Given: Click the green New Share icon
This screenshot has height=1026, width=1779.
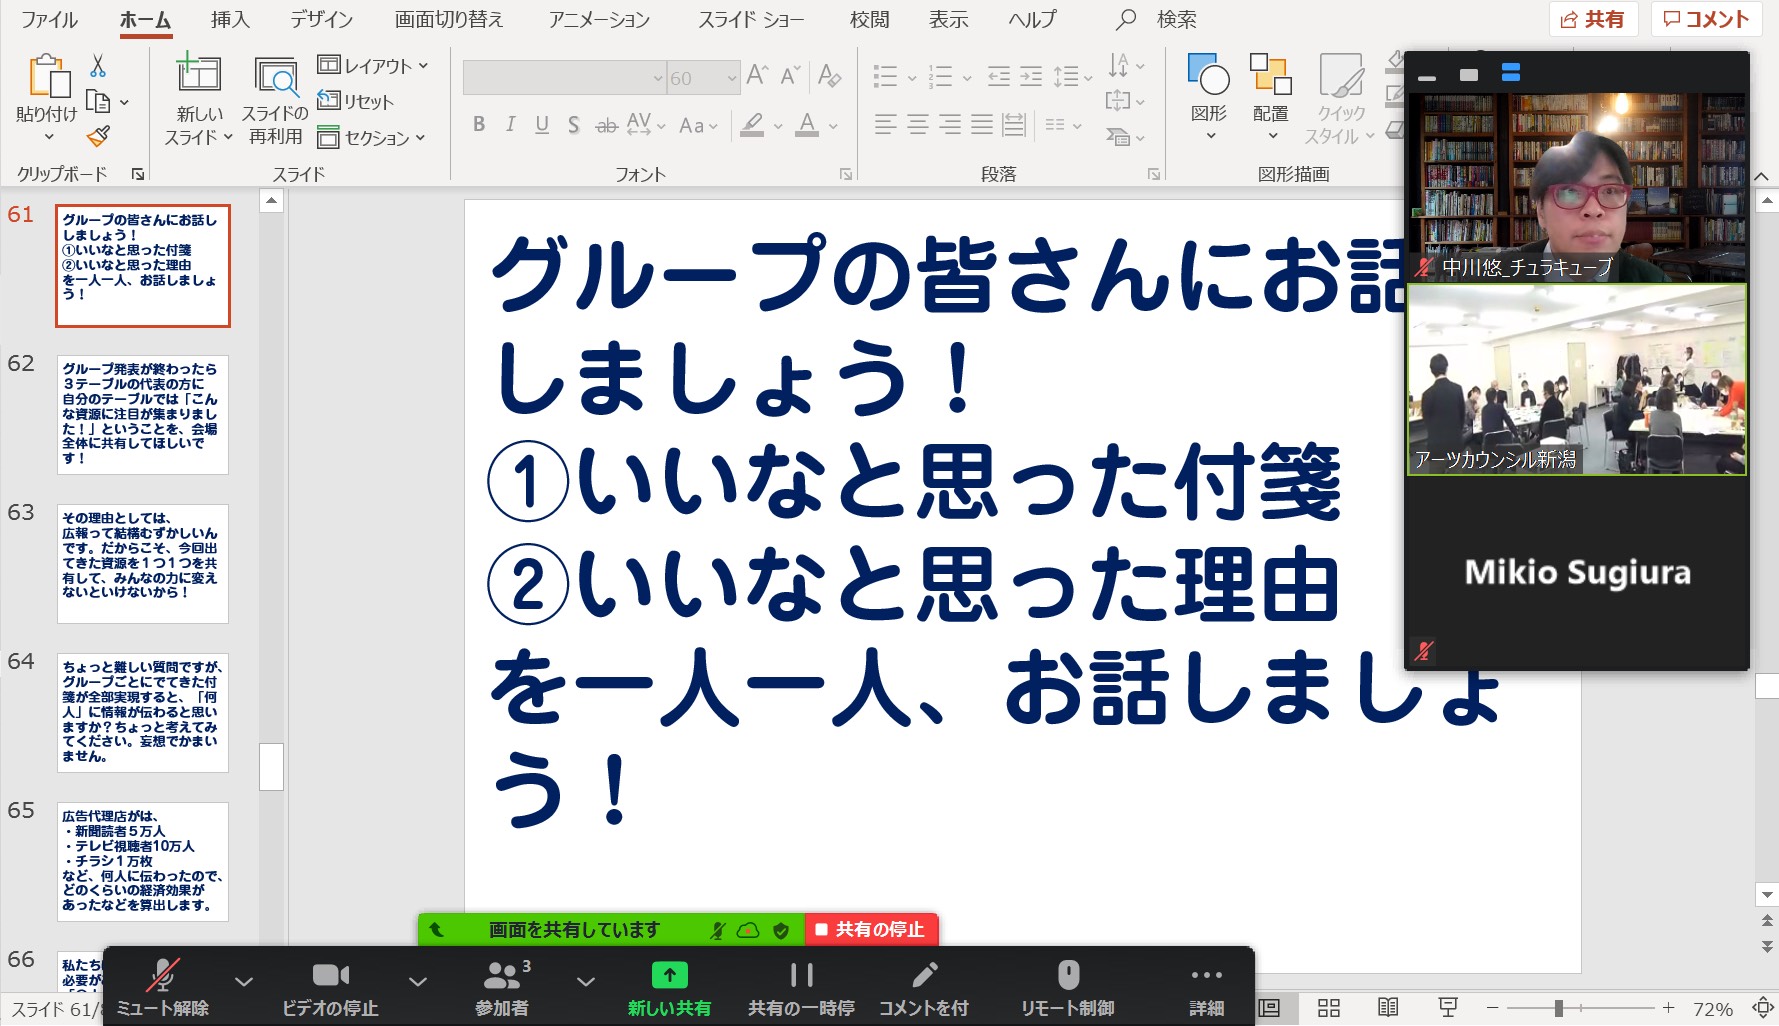Looking at the screenshot, I should [x=669, y=976].
